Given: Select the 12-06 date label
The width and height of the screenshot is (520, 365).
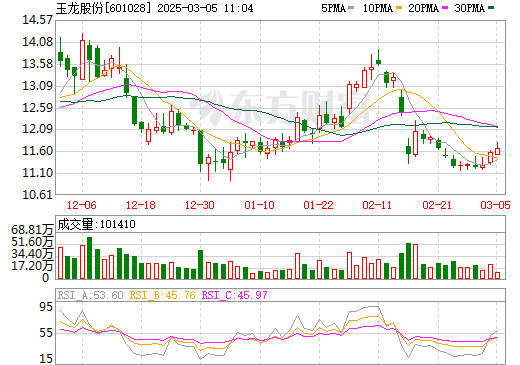Looking at the screenshot, I should pyautogui.click(x=82, y=205).
